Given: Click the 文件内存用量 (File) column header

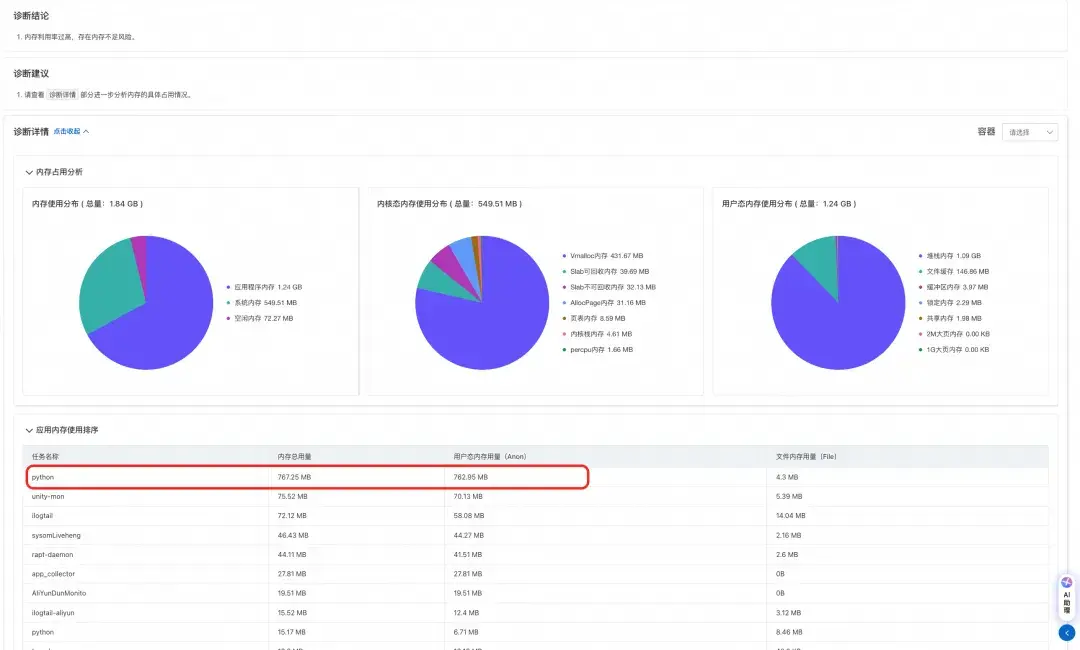Looking at the screenshot, I should click(x=806, y=457).
